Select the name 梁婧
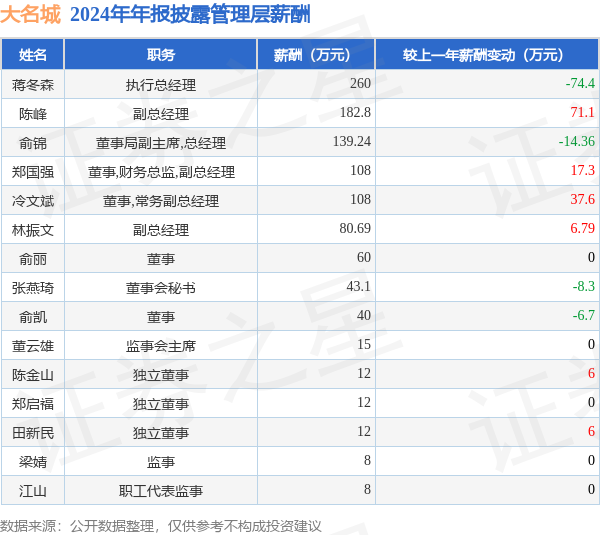Image resolution: width=600 pixels, height=535 pixels. [x=33, y=462]
